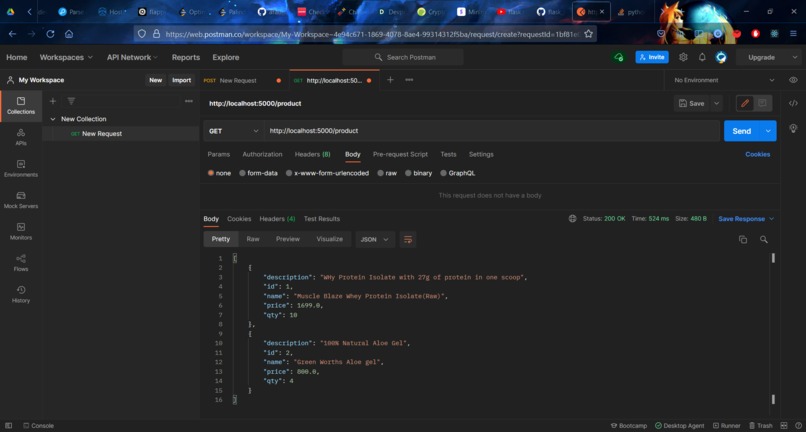Open the APIs sidebar panel
806x432 pixels.
coord(21,137)
